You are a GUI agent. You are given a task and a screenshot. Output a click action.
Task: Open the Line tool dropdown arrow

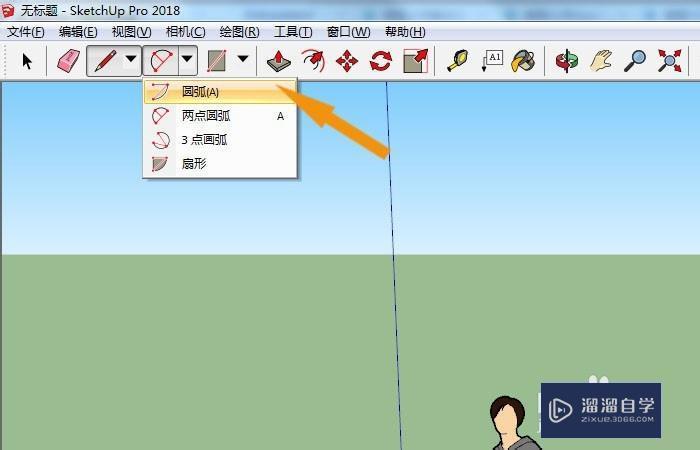coord(131,59)
